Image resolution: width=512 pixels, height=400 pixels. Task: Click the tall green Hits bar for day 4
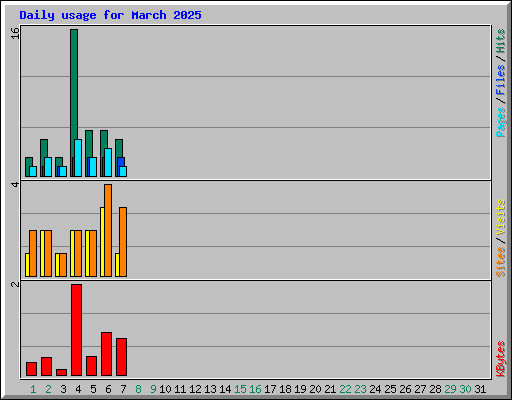(74, 83)
